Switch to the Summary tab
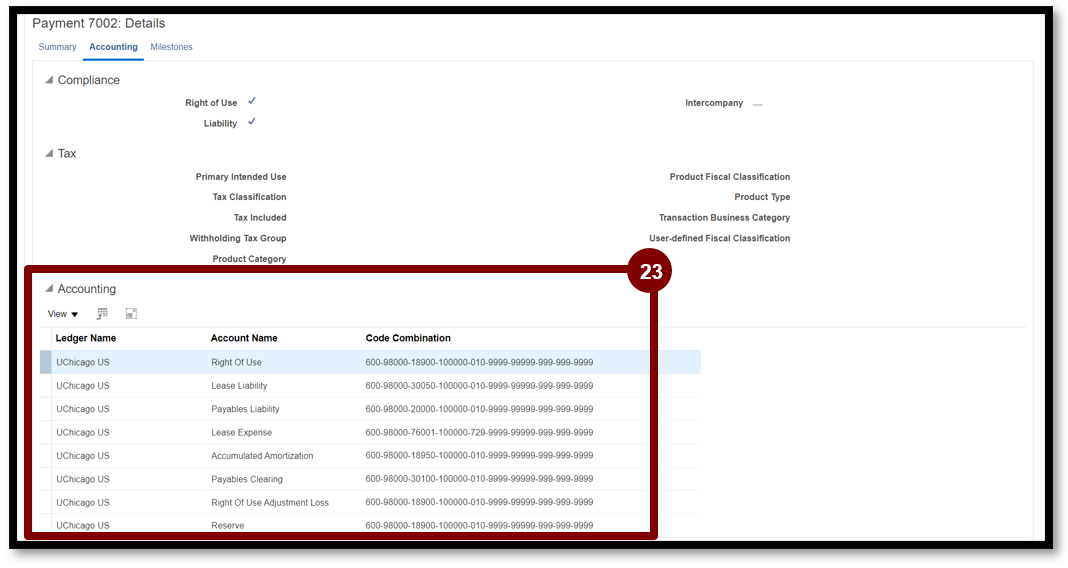This screenshot has width=1068, height=568. point(57,47)
